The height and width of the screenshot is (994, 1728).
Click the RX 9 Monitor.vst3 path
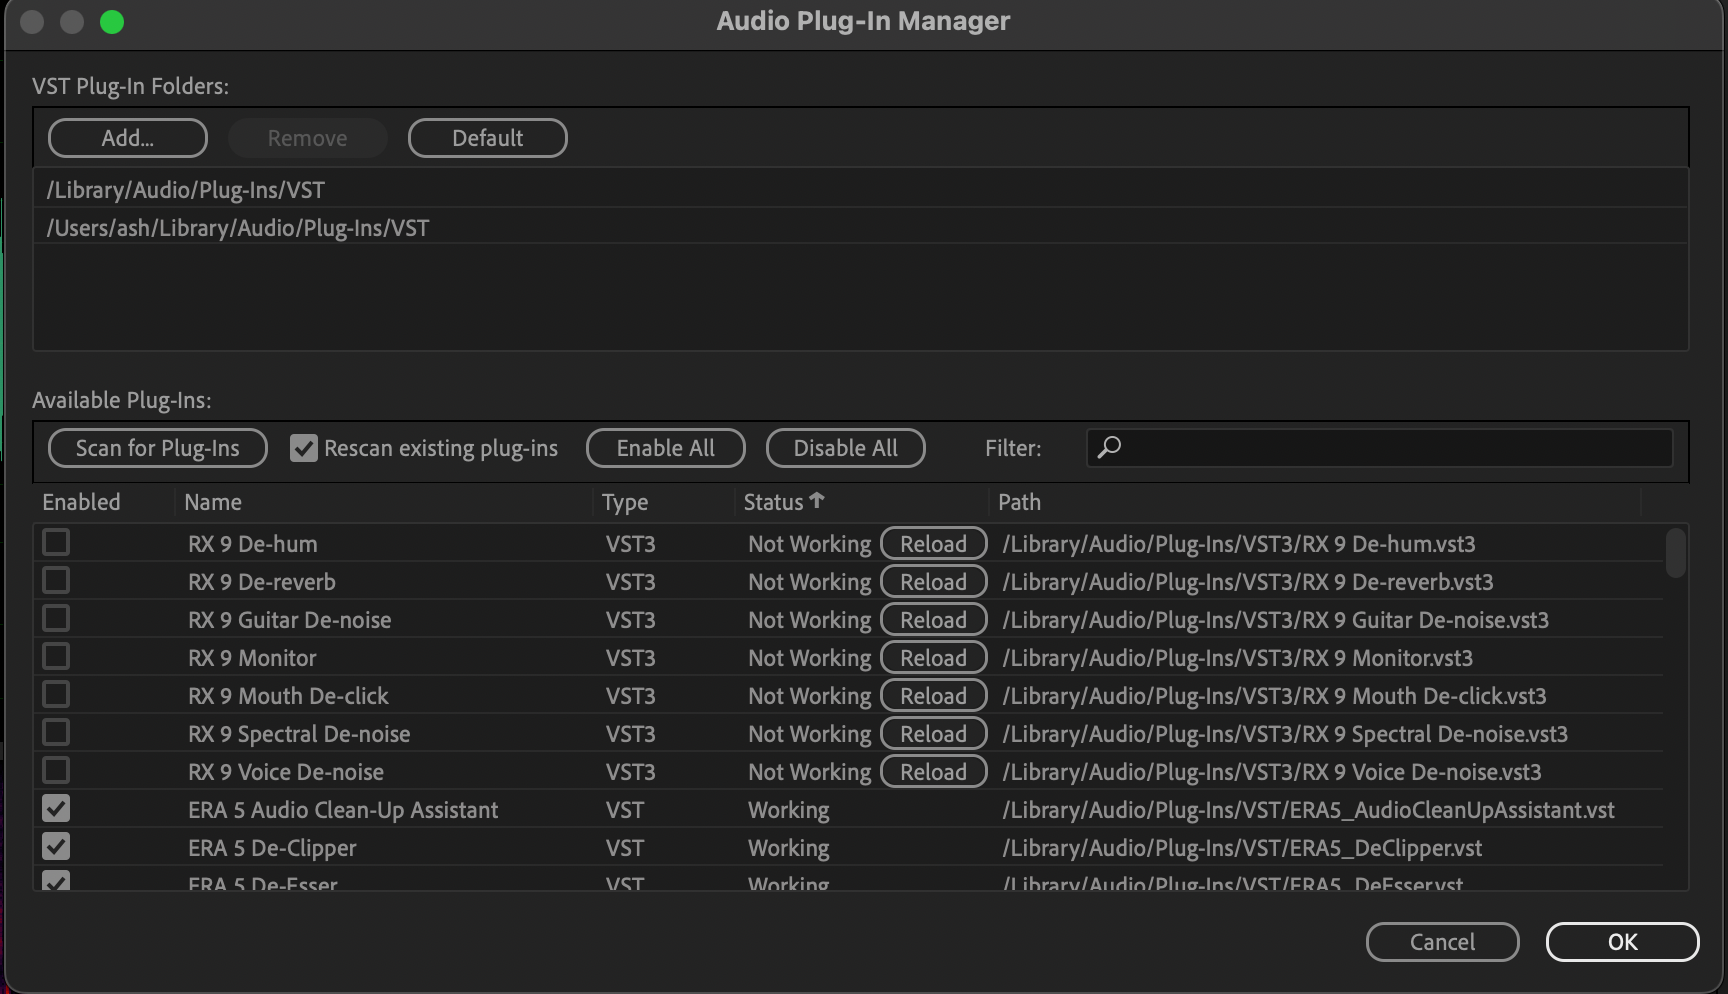click(x=1238, y=658)
